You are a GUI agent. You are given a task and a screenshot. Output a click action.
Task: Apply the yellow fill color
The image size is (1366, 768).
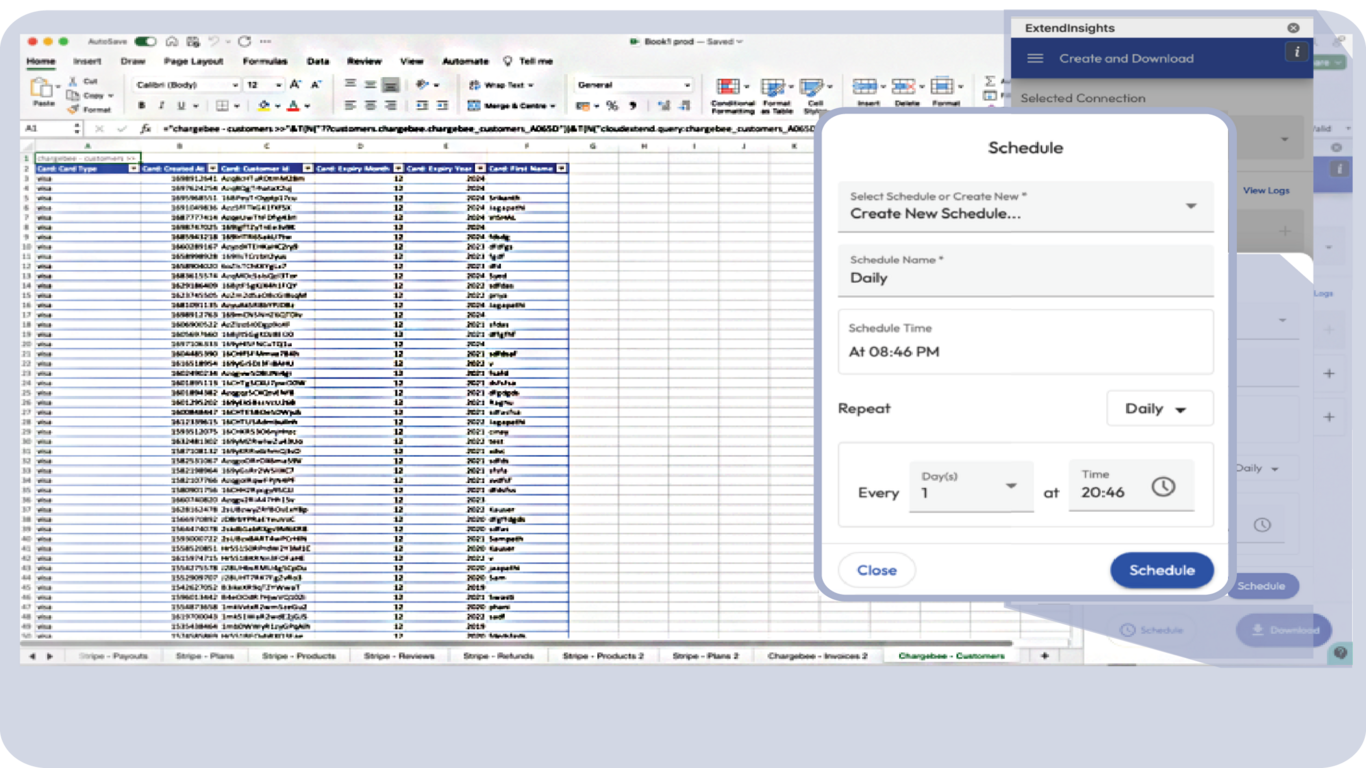tap(263, 106)
